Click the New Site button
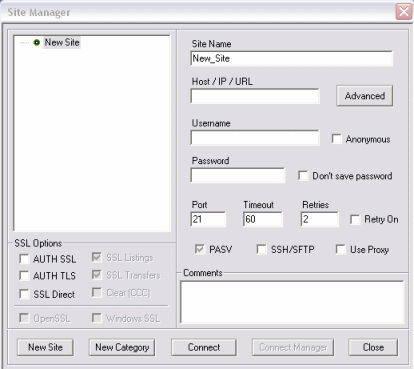This screenshot has height=369, width=414. (x=45, y=347)
